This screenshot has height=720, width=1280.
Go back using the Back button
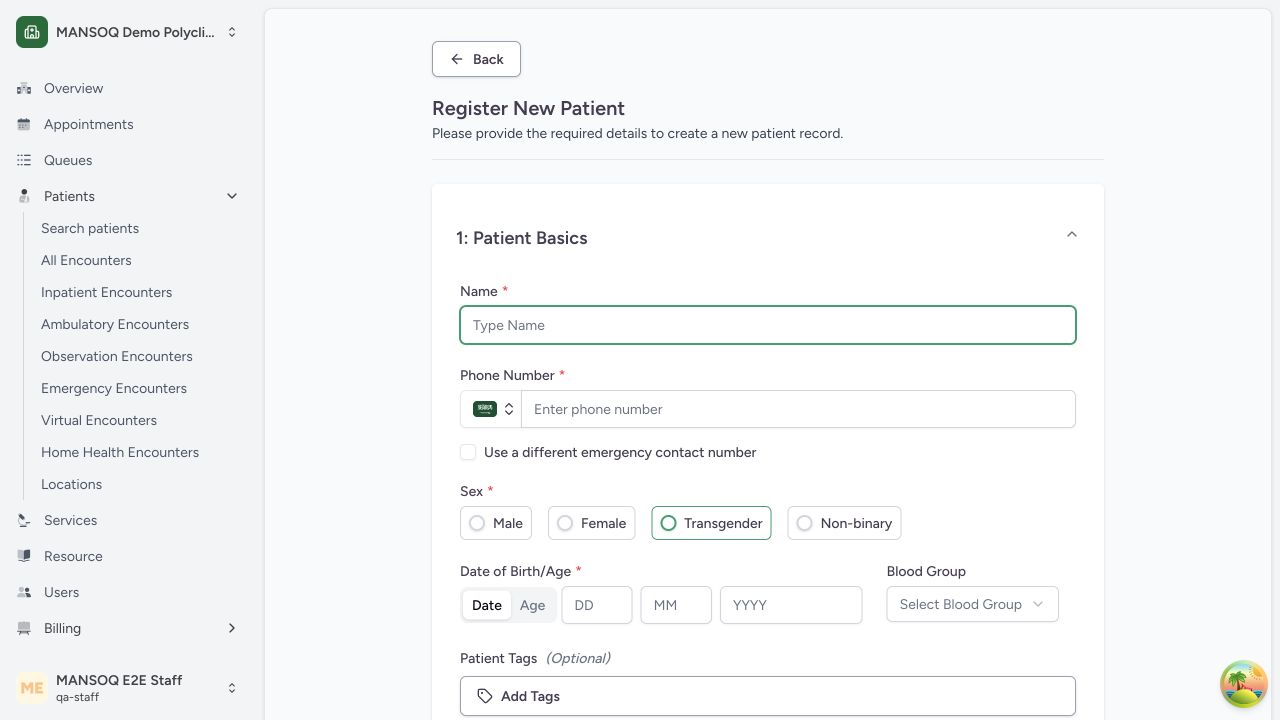tap(476, 59)
